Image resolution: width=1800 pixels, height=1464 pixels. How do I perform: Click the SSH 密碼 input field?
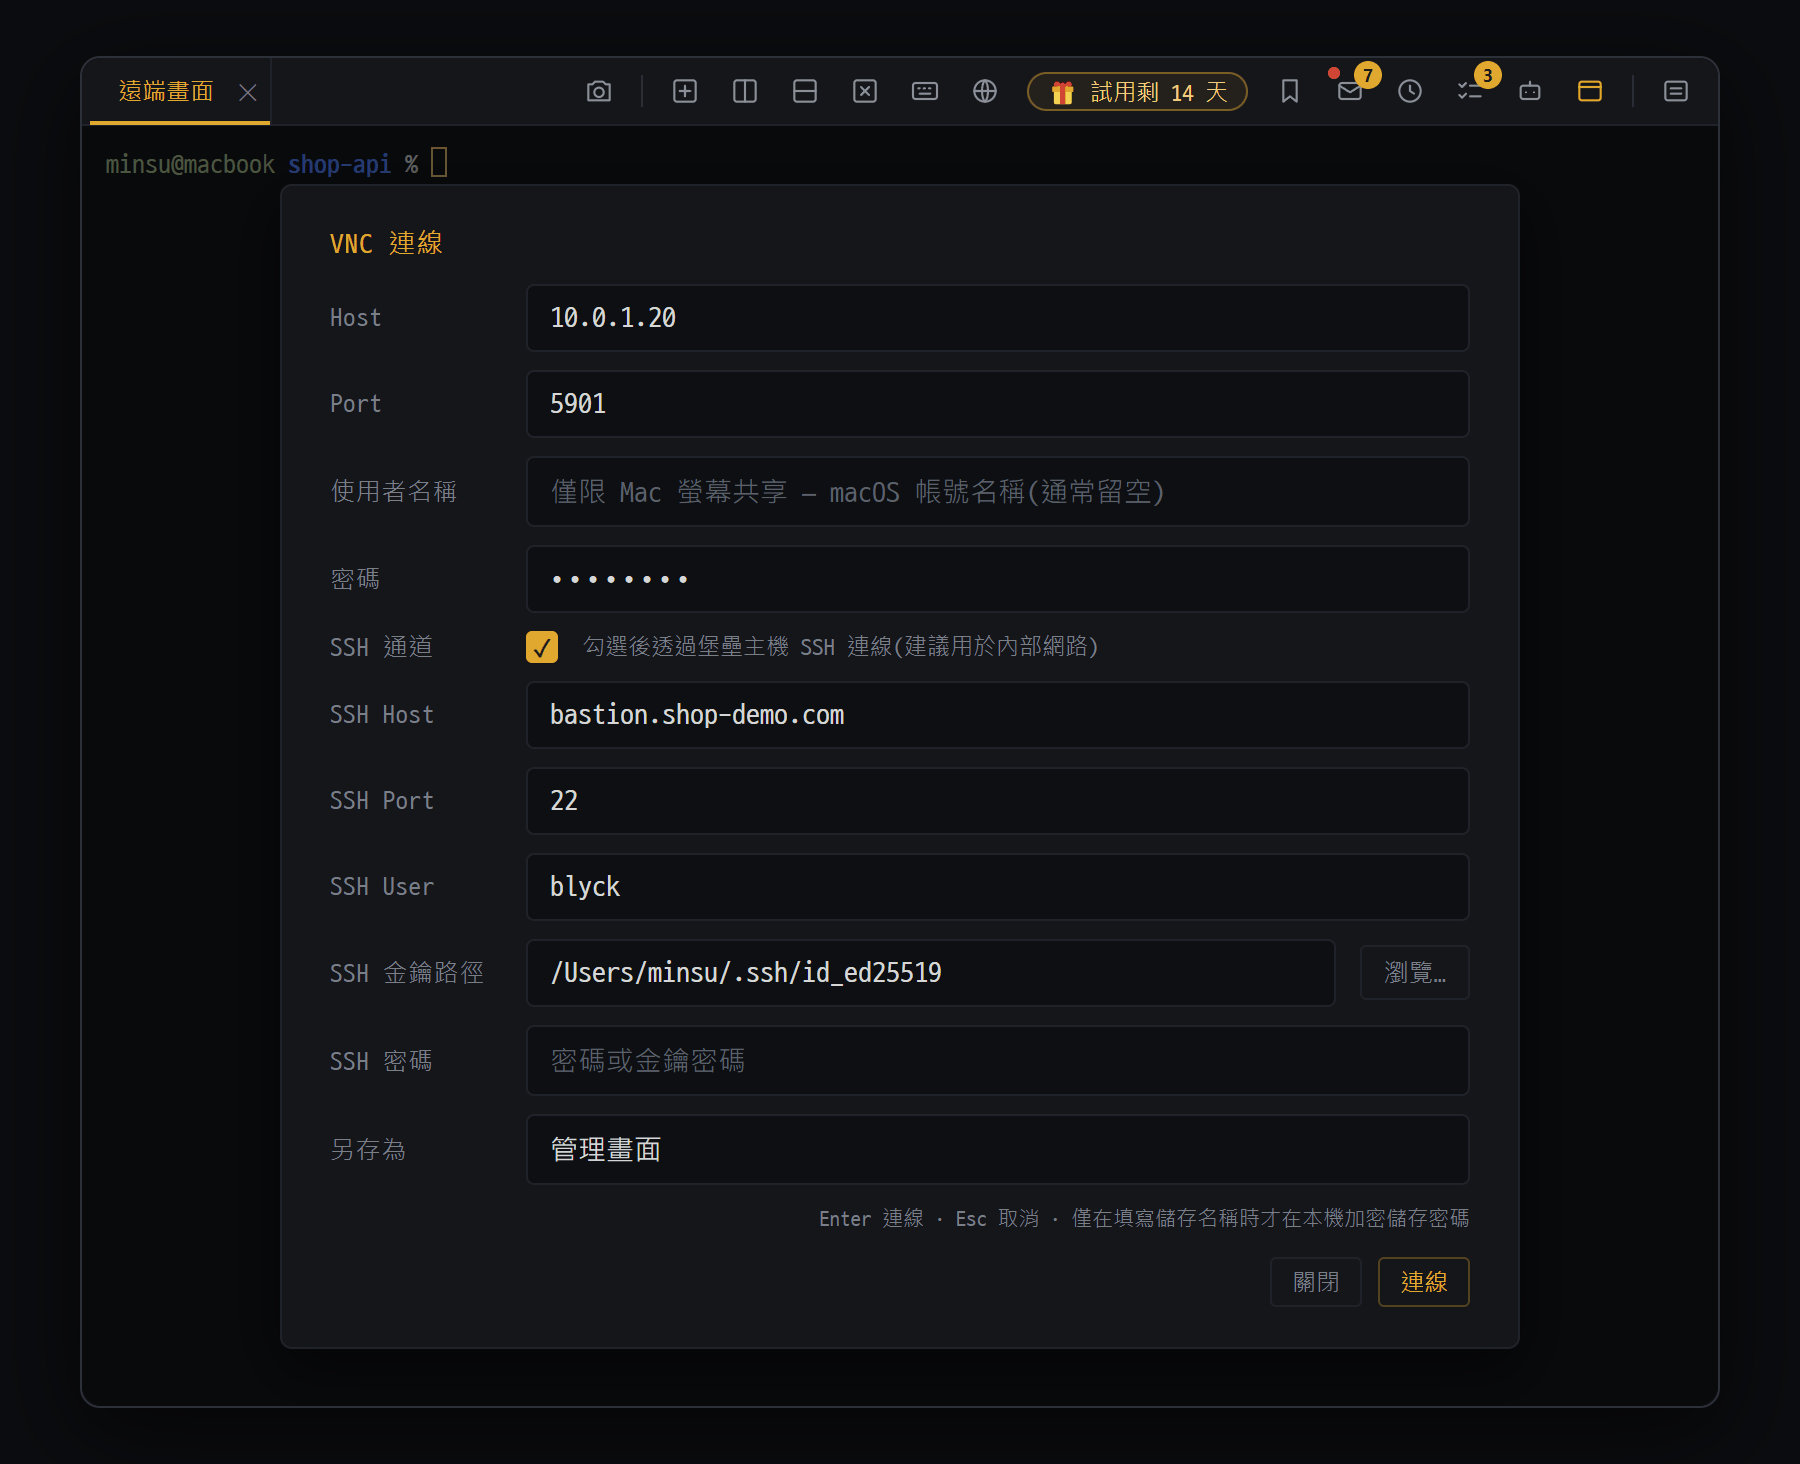997,1061
